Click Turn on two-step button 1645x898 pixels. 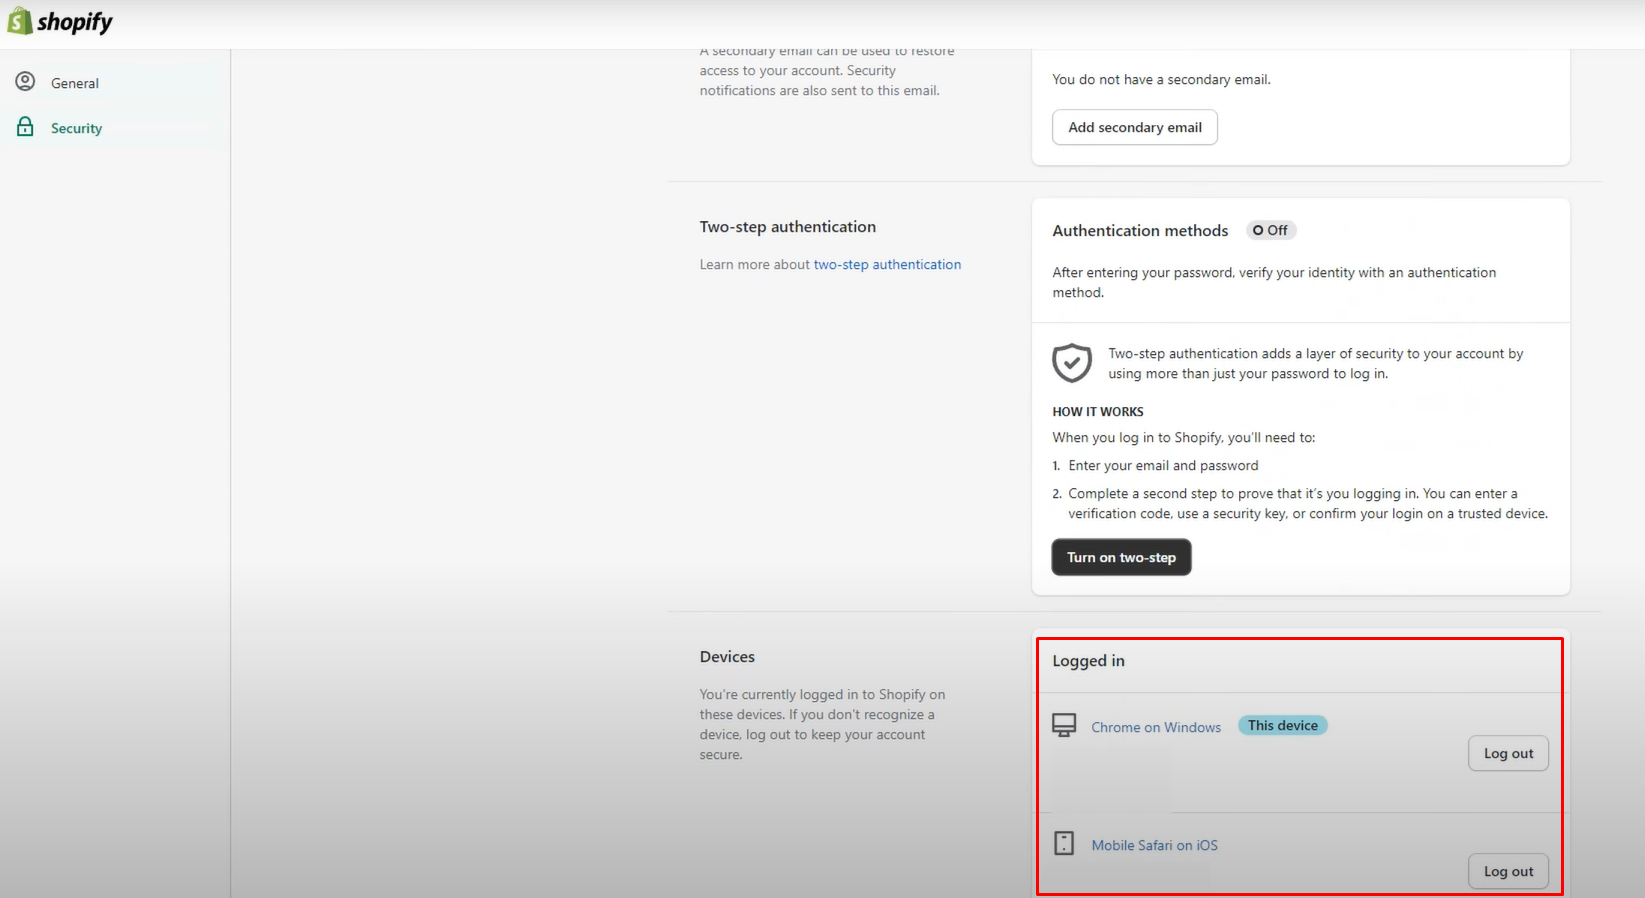pos(1121,557)
